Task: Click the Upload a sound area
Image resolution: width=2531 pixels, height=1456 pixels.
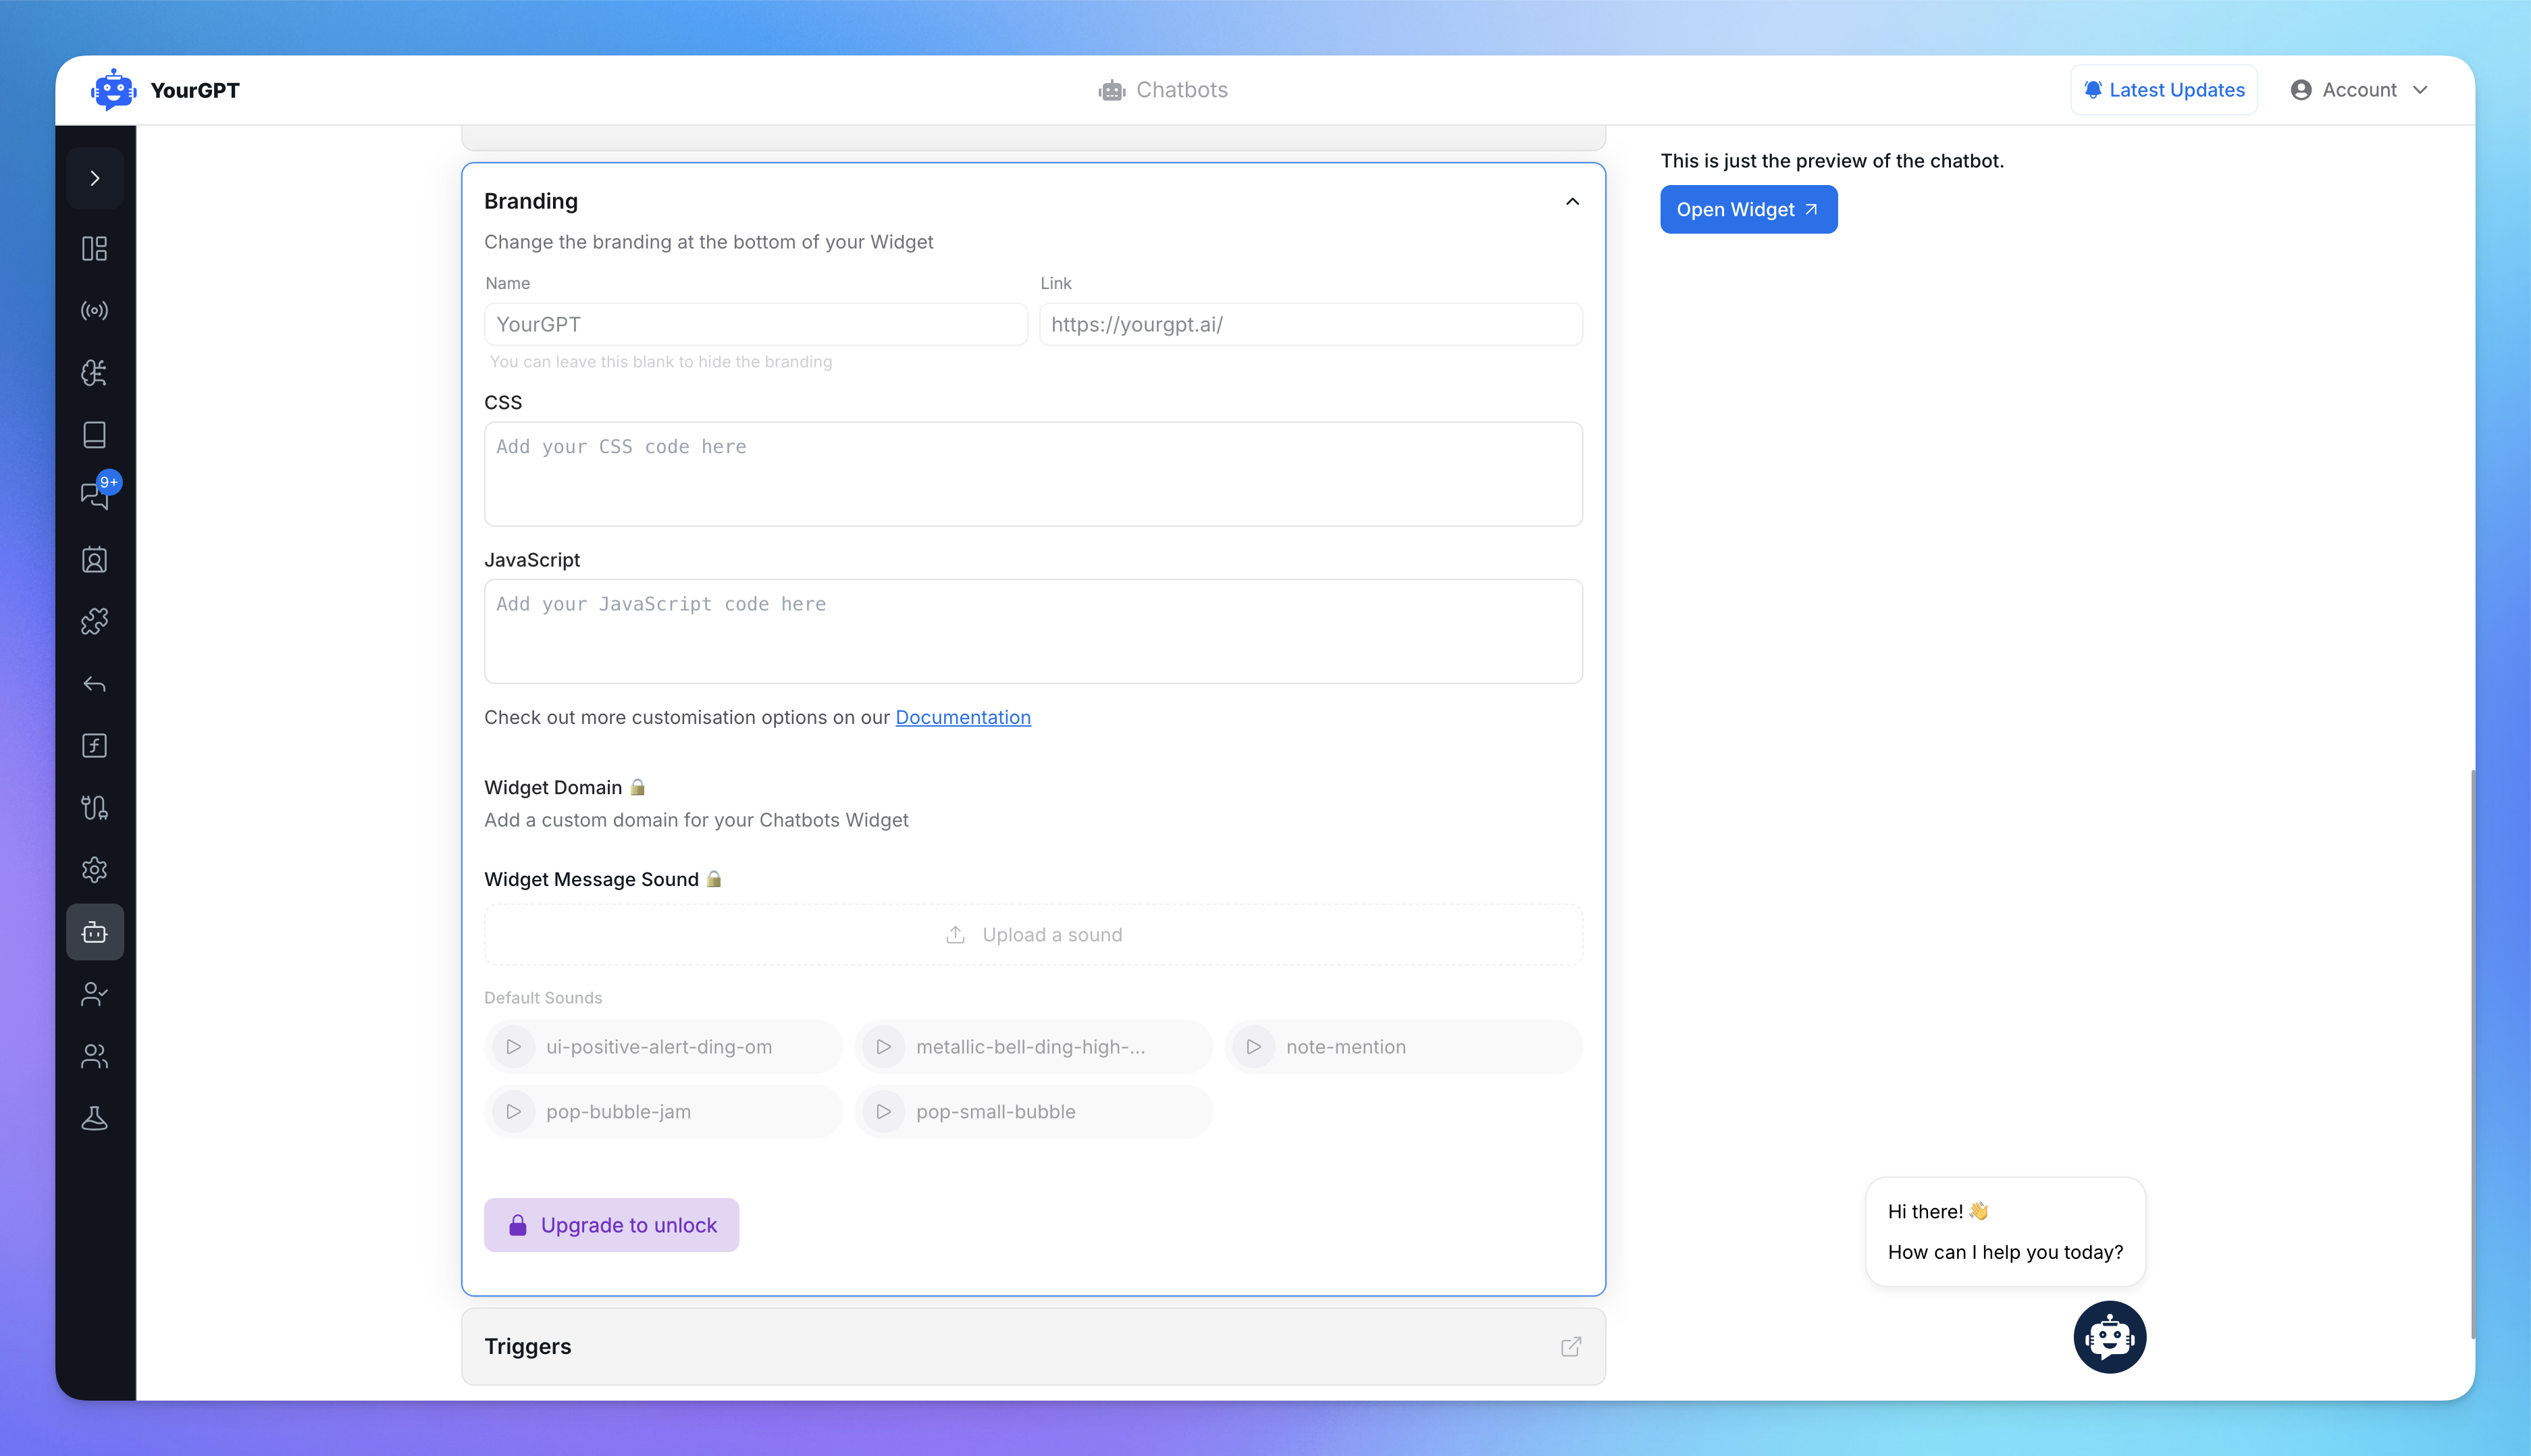Action: click(1033, 935)
